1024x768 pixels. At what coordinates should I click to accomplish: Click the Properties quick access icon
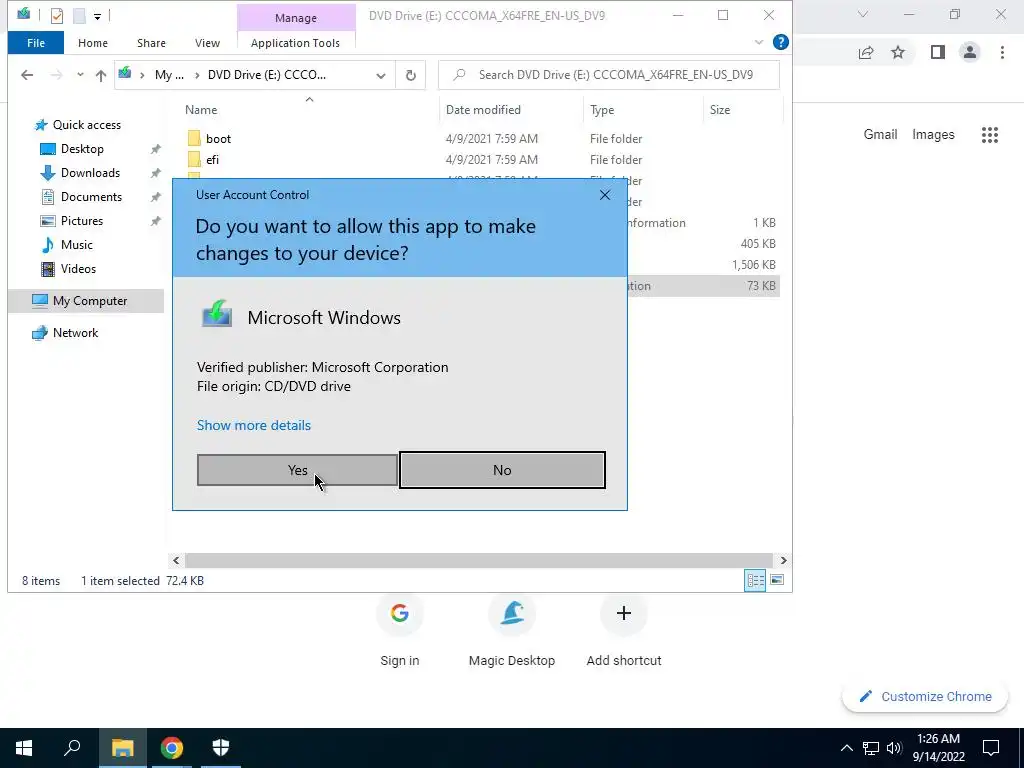(57, 16)
